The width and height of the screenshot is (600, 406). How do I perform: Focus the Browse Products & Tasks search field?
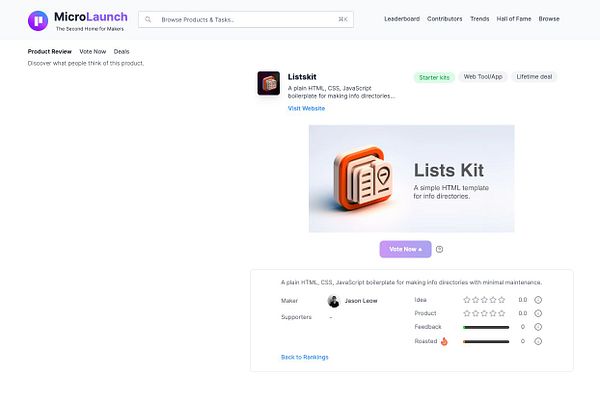pyautogui.click(x=246, y=20)
